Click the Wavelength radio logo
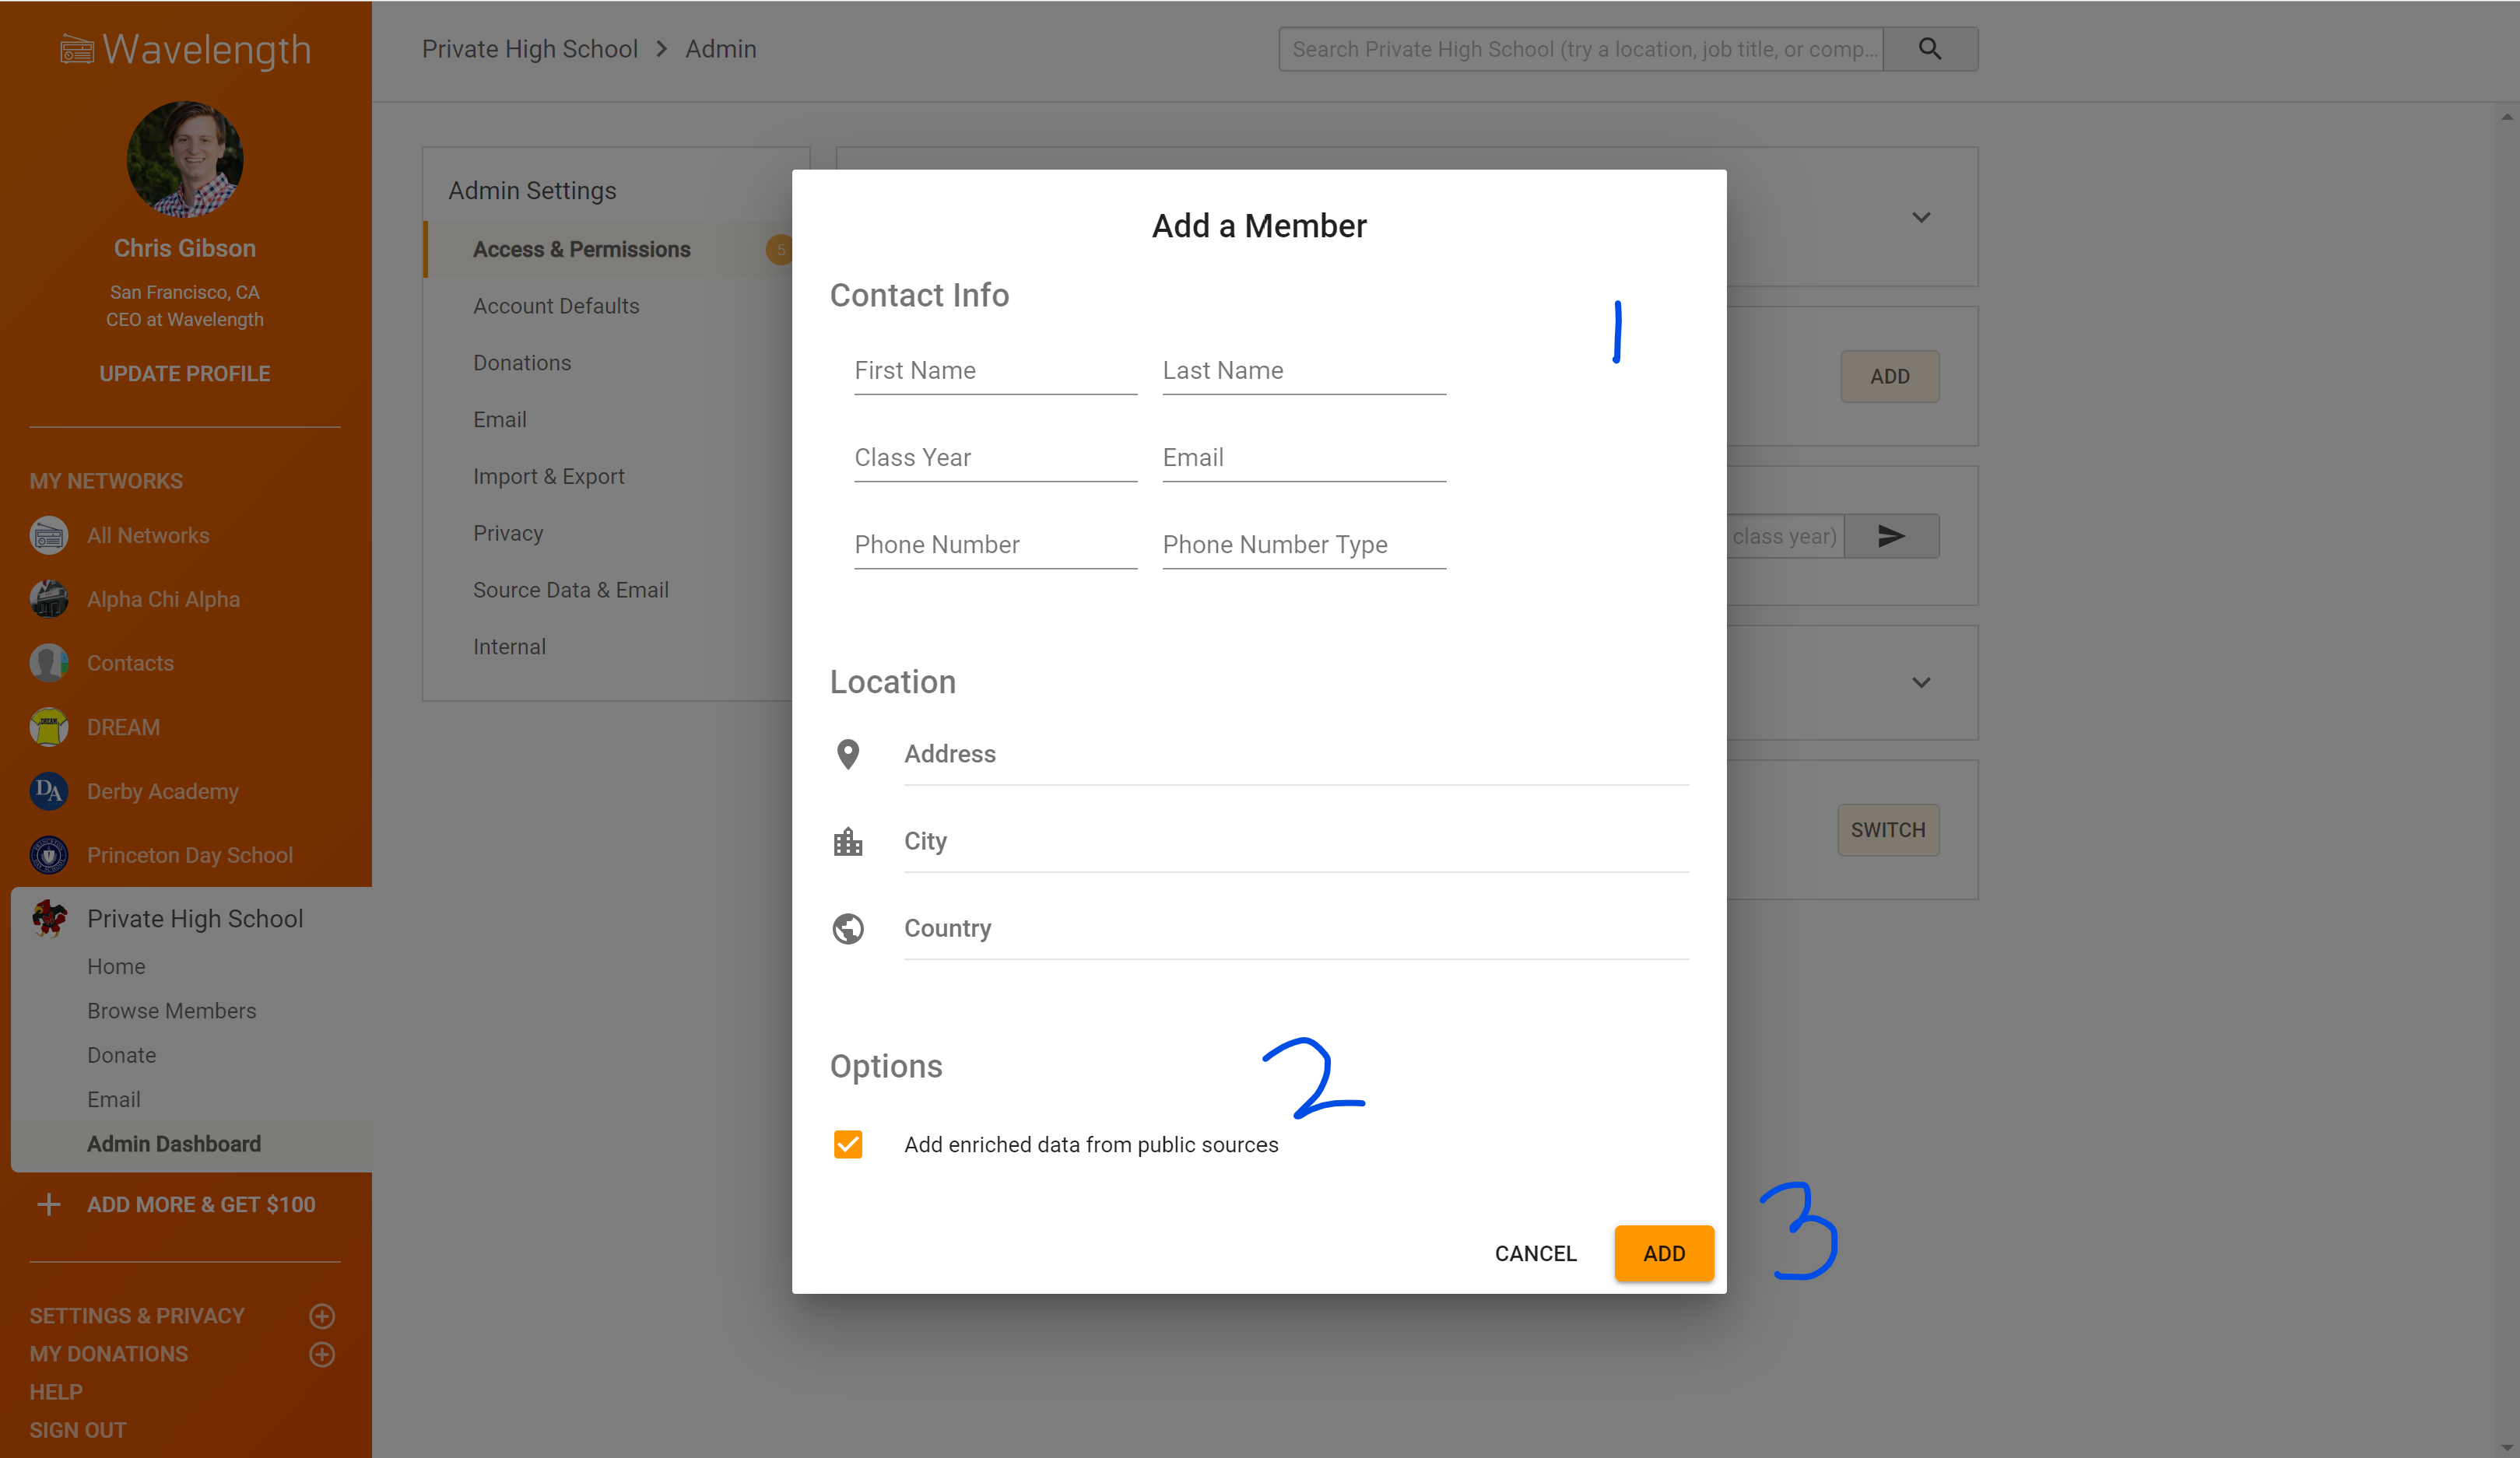The height and width of the screenshot is (1458, 2520). [x=76, y=49]
